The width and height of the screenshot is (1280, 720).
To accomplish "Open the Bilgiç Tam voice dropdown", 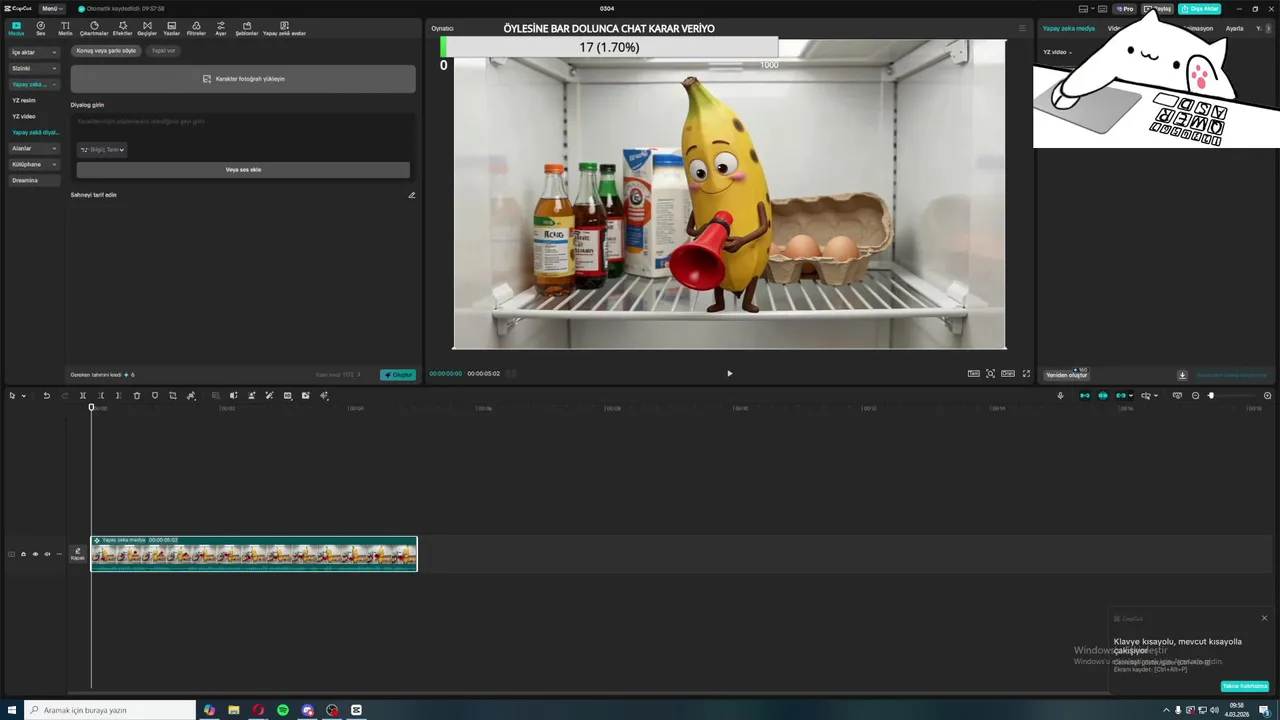I will (102, 150).
